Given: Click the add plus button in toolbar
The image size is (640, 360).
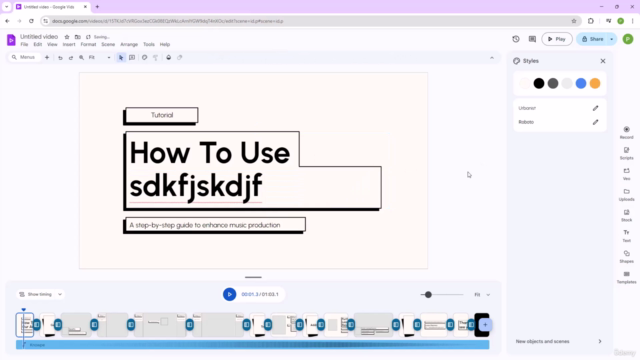Looking at the screenshot, I should pyautogui.click(x=47, y=58).
